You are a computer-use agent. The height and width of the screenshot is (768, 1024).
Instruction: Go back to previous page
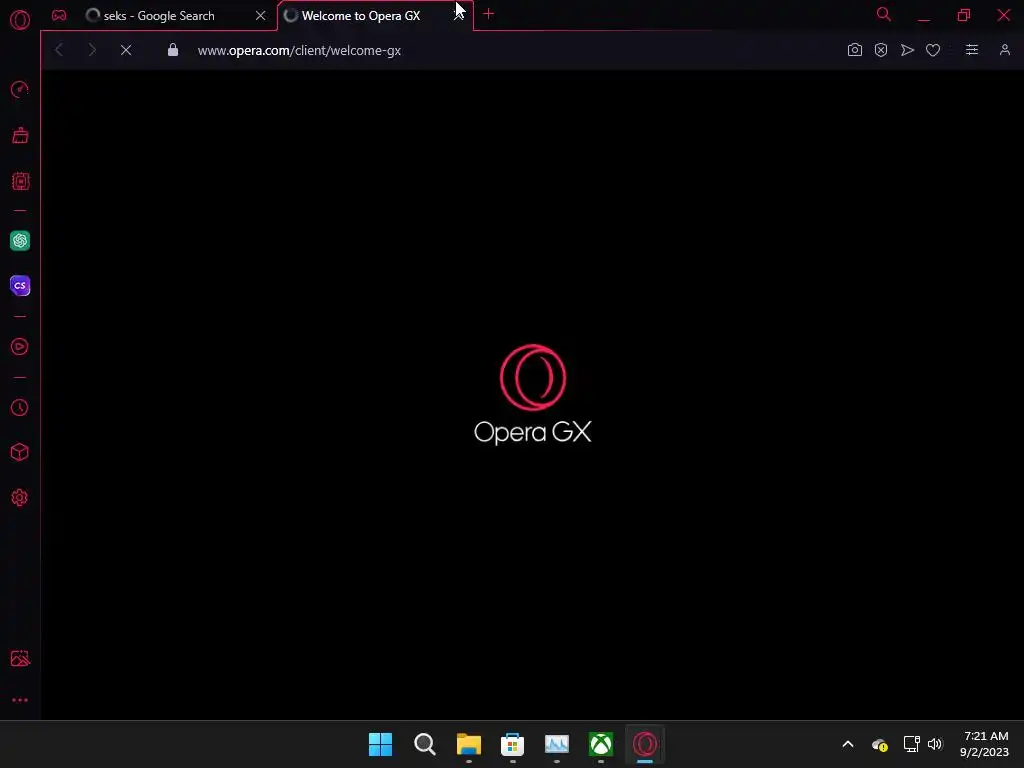pyautogui.click(x=59, y=50)
